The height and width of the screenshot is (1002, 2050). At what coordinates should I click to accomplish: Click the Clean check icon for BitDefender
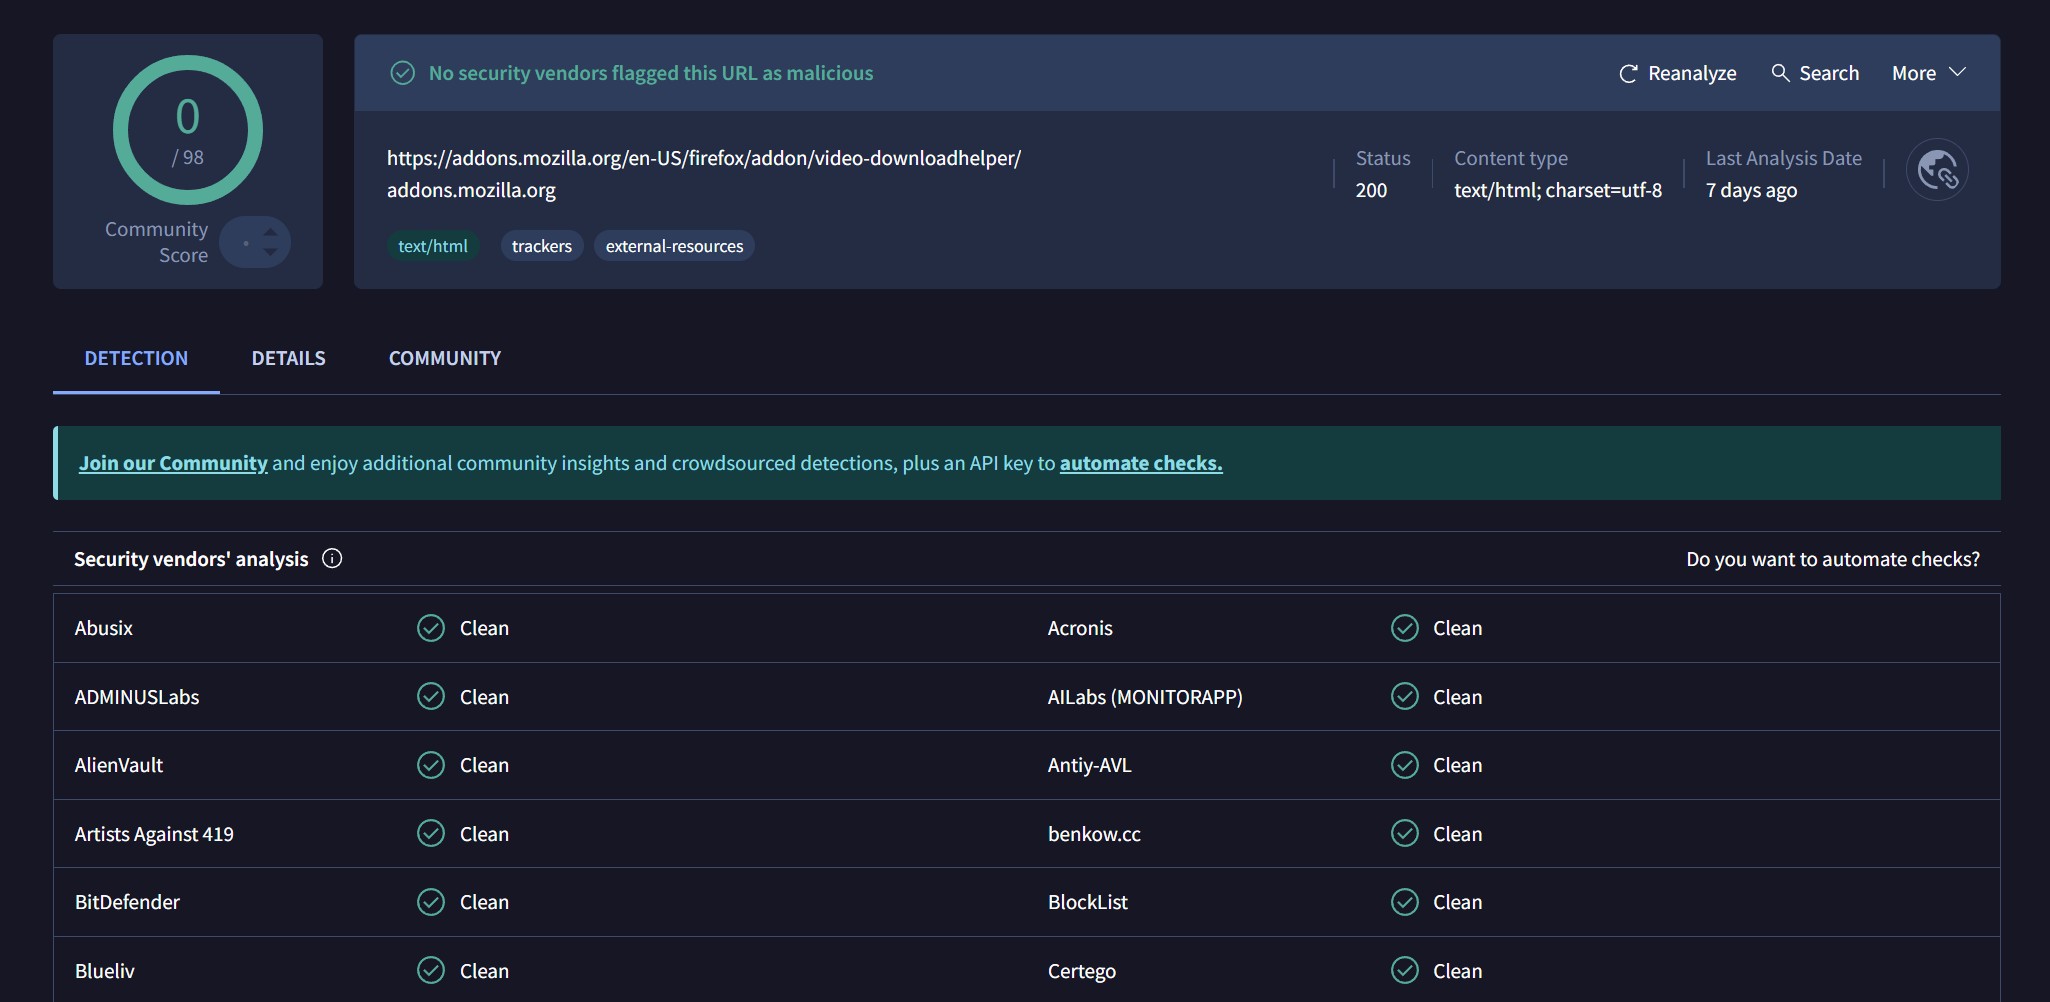[x=431, y=902]
